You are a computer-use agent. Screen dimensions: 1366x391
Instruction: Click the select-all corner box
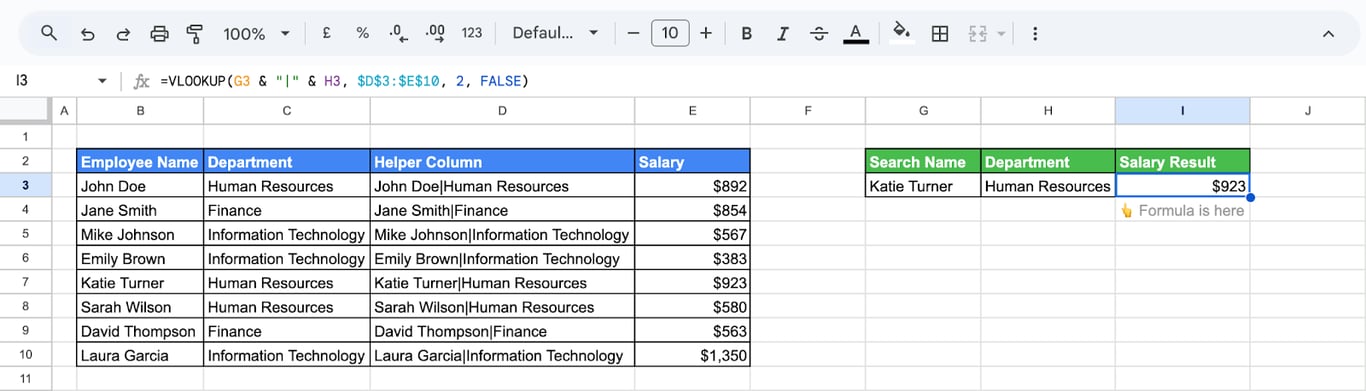[26, 111]
